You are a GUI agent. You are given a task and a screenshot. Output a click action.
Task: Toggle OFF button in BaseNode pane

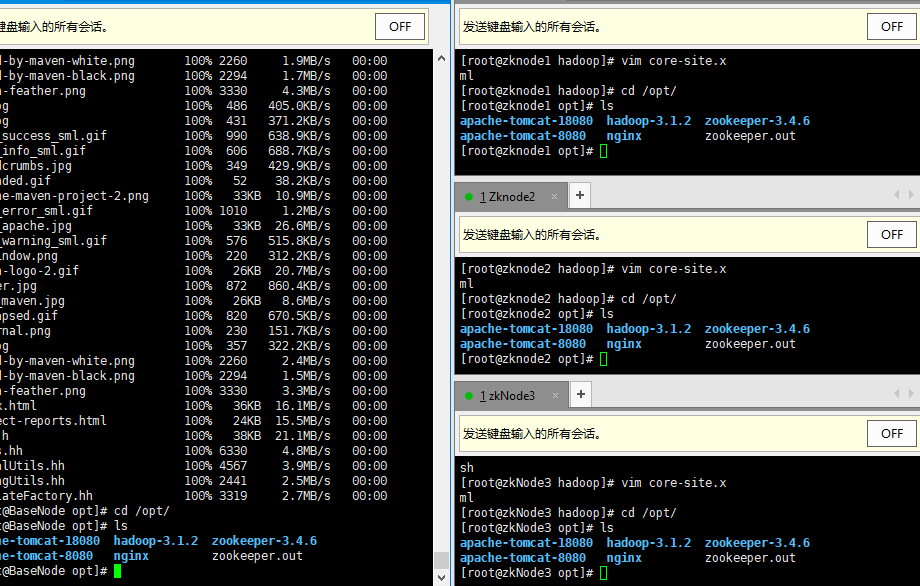coord(400,26)
